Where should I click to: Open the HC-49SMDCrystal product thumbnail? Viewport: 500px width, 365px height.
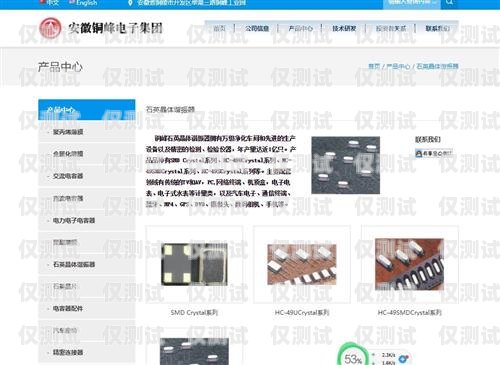click(409, 264)
